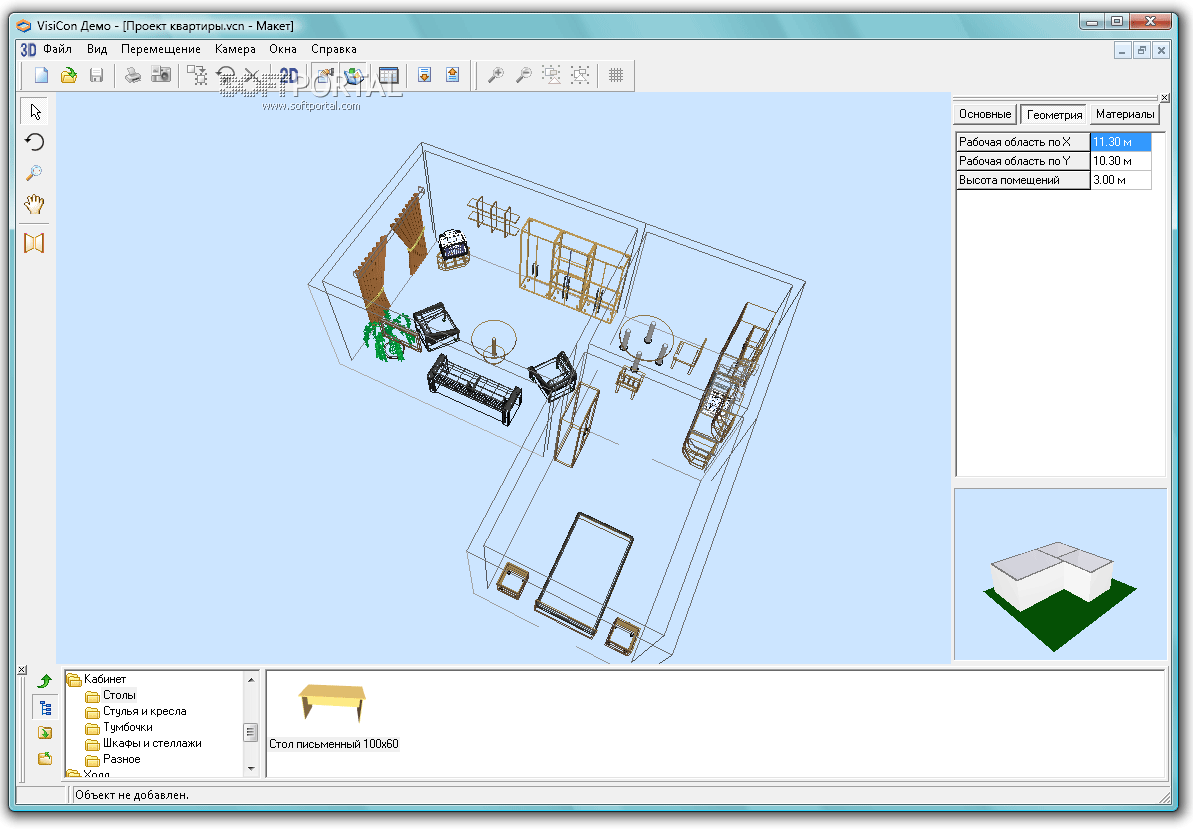Select the Стол письменный 100x60 thumbnail
This screenshot has width=1193, height=829.
(332, 703)
